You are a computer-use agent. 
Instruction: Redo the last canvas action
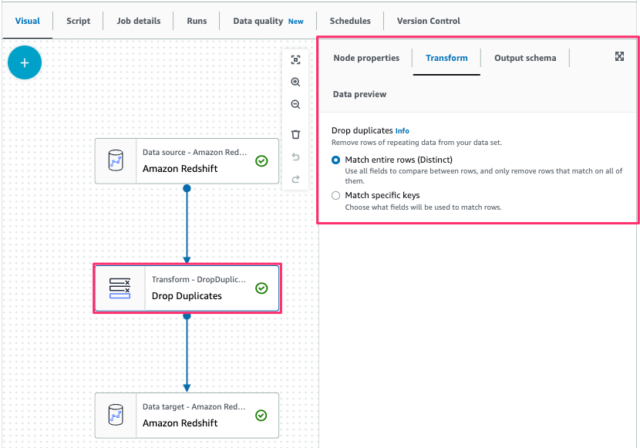pyautogui.click(x=296, y=179)
